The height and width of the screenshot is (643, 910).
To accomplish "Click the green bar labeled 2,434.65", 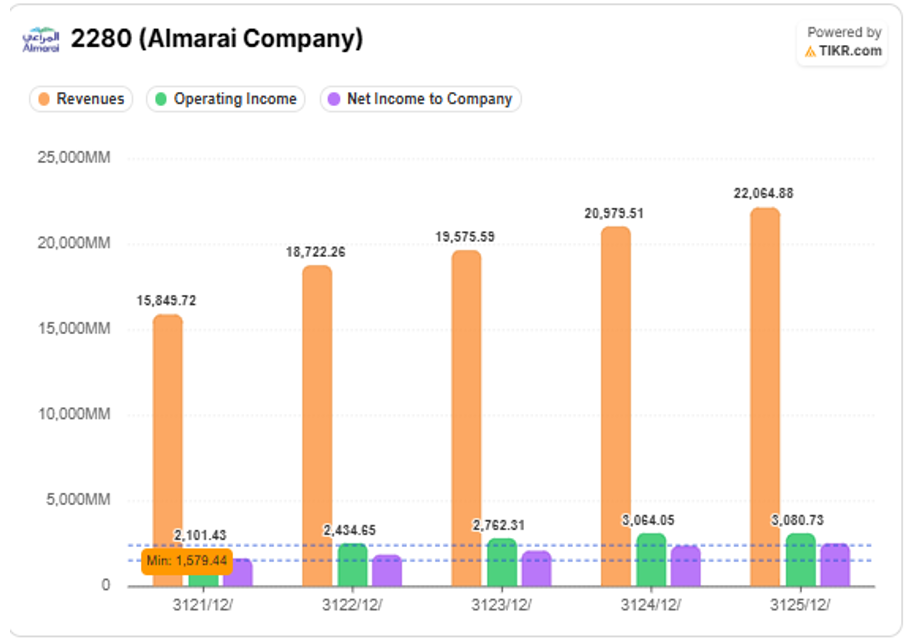I will click(352, 565).
